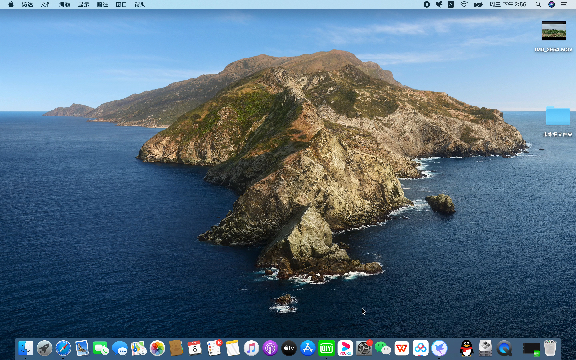The height and width of the screenshot is (360, 576).
Task: Open the QQ penguin app
Action: point(467,348)
